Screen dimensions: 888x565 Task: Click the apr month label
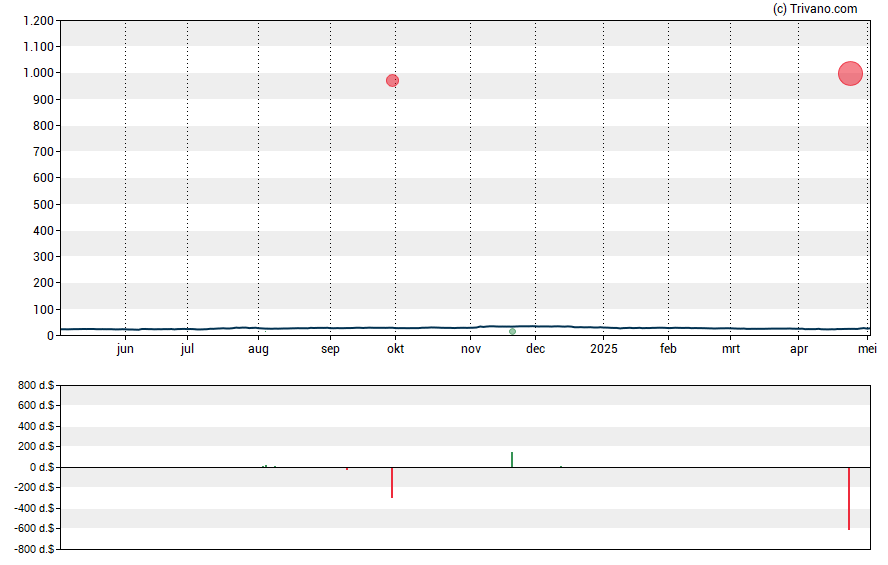(x=799, y=349)
